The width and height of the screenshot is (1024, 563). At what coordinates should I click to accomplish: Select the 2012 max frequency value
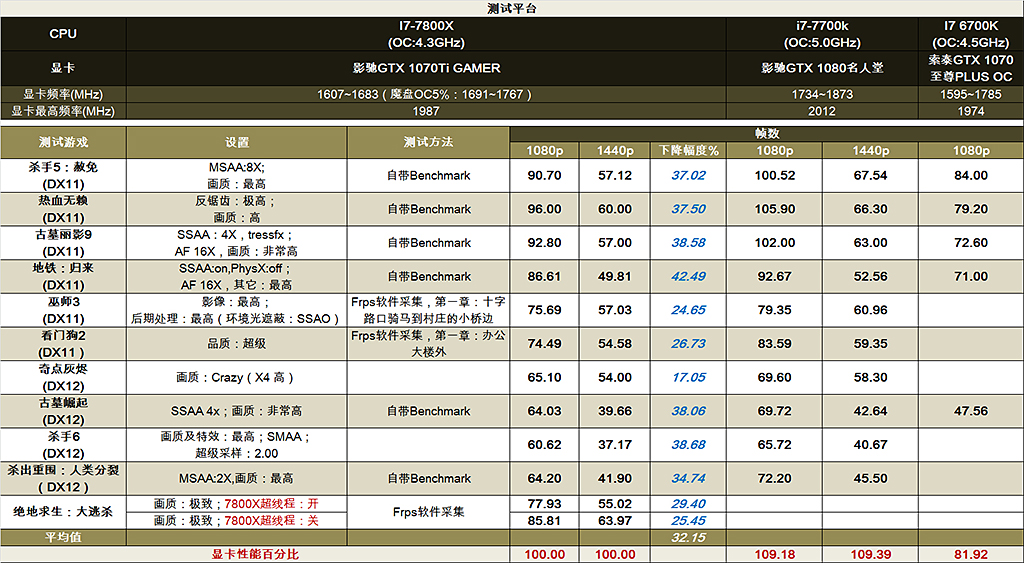822,111
